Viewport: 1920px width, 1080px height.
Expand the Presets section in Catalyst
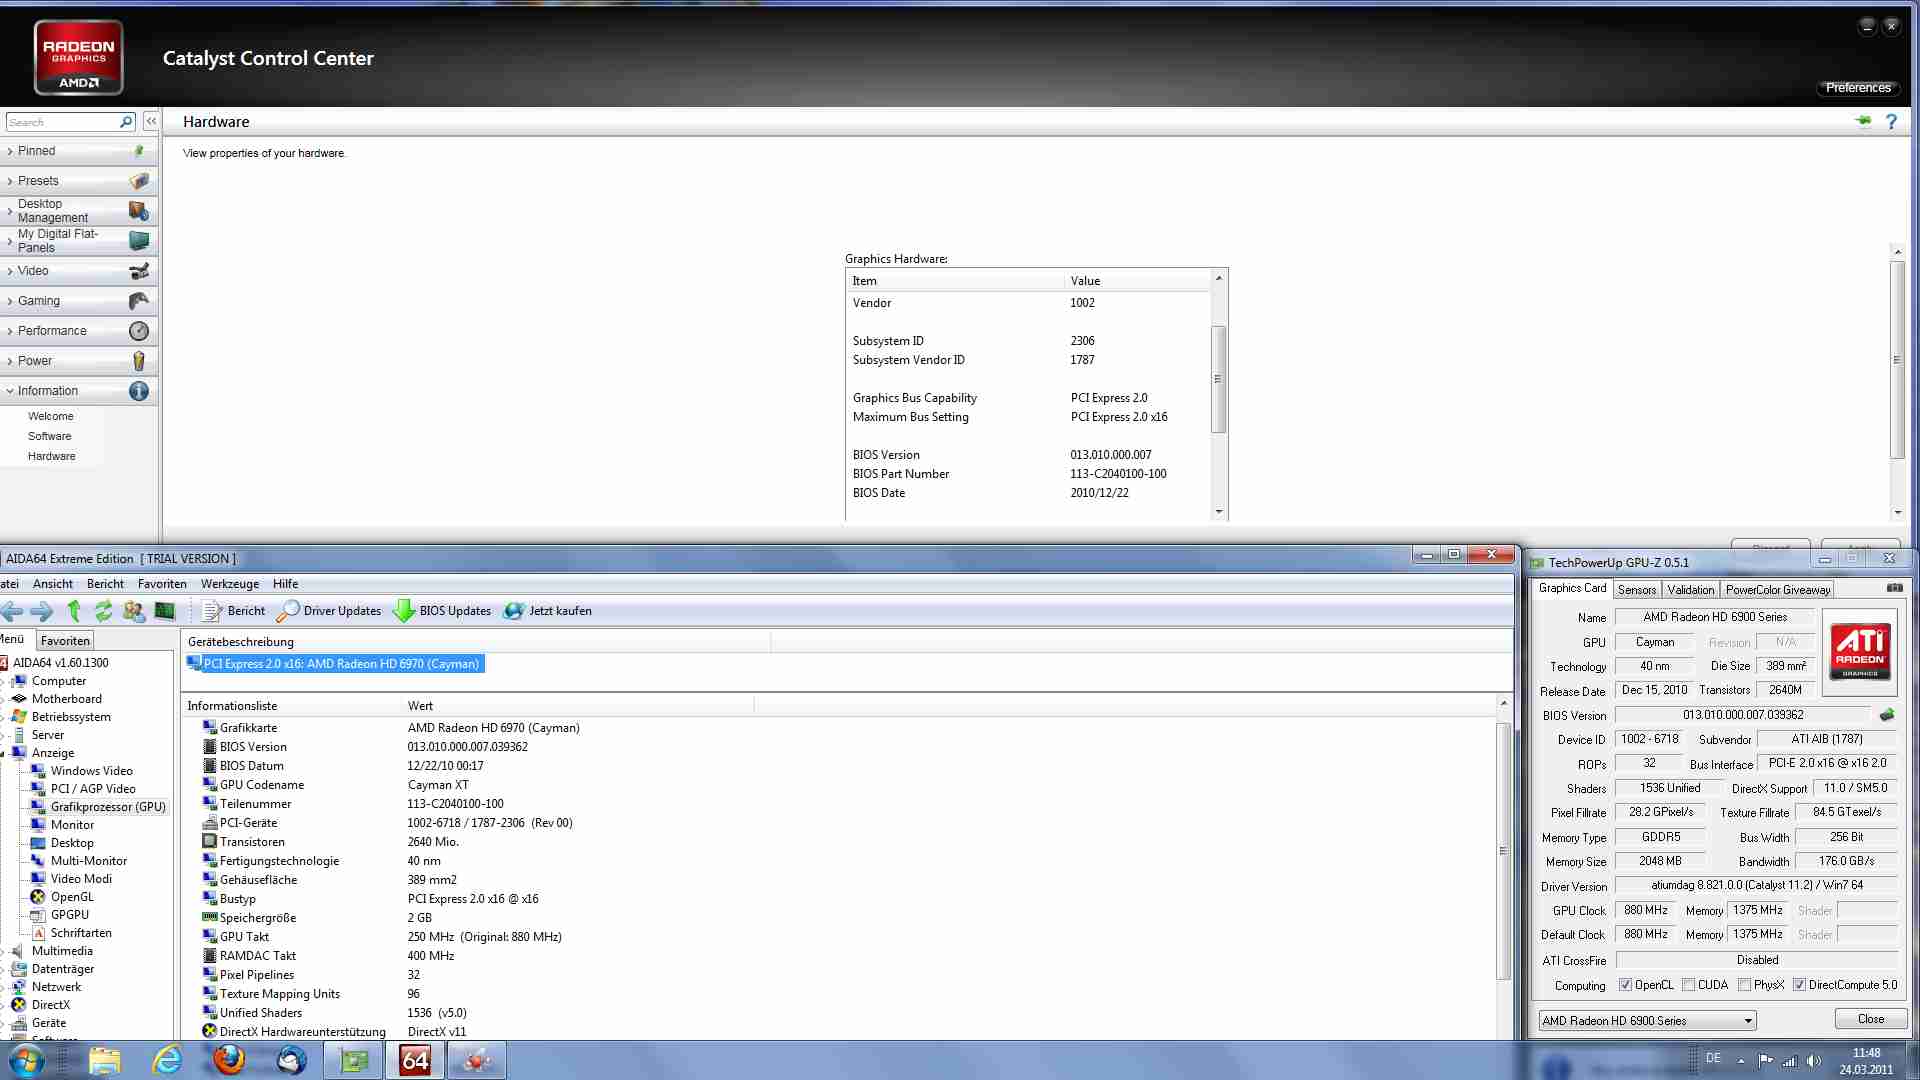click(79, 181)
